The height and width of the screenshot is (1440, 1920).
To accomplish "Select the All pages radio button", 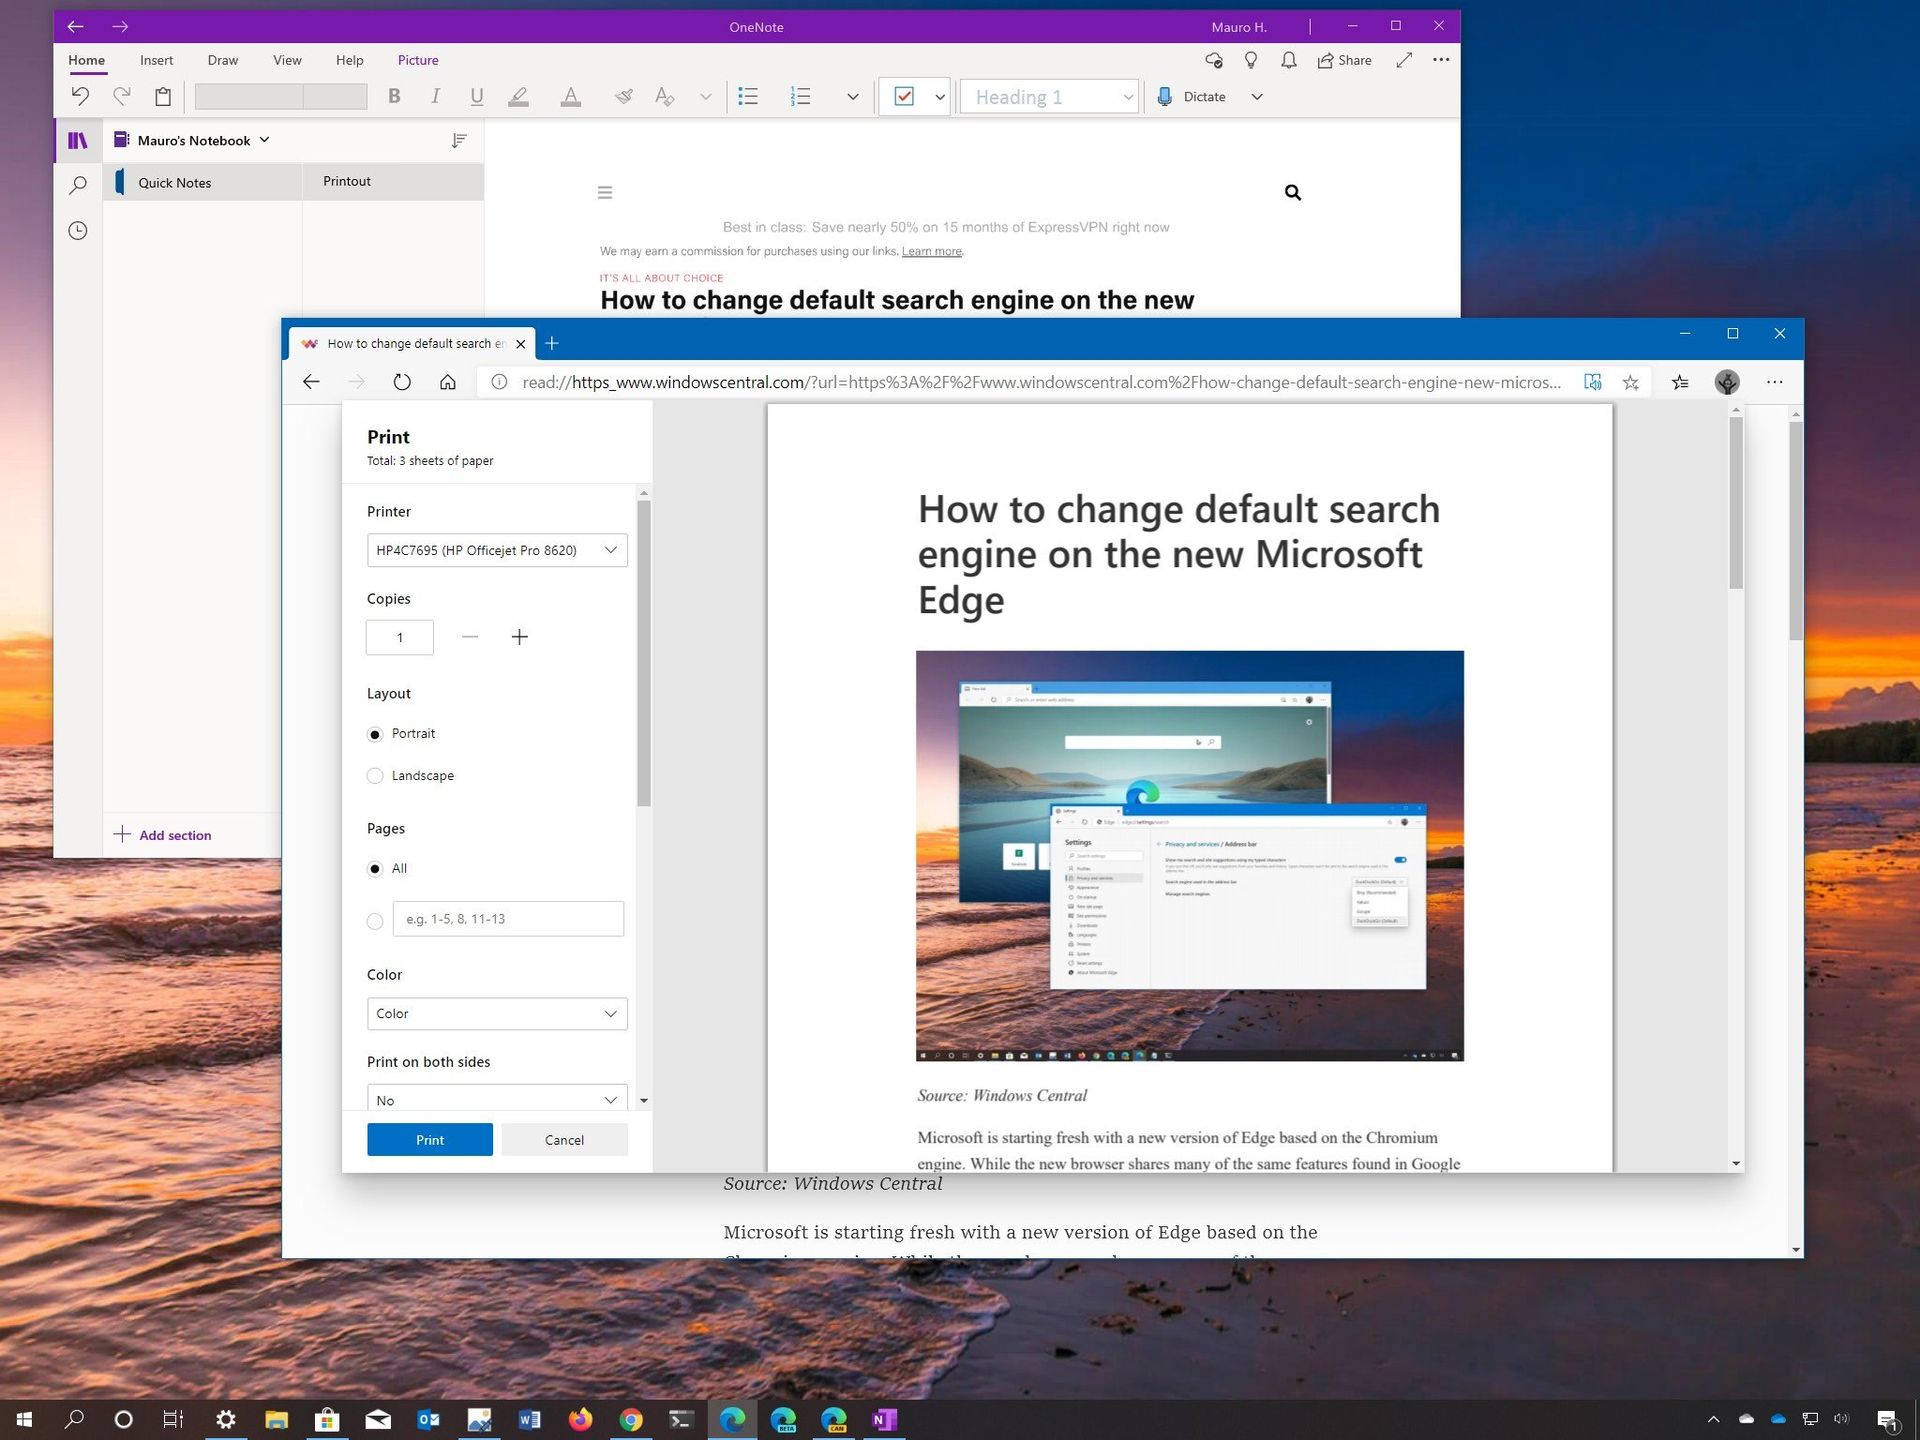I will coord(375,869).
